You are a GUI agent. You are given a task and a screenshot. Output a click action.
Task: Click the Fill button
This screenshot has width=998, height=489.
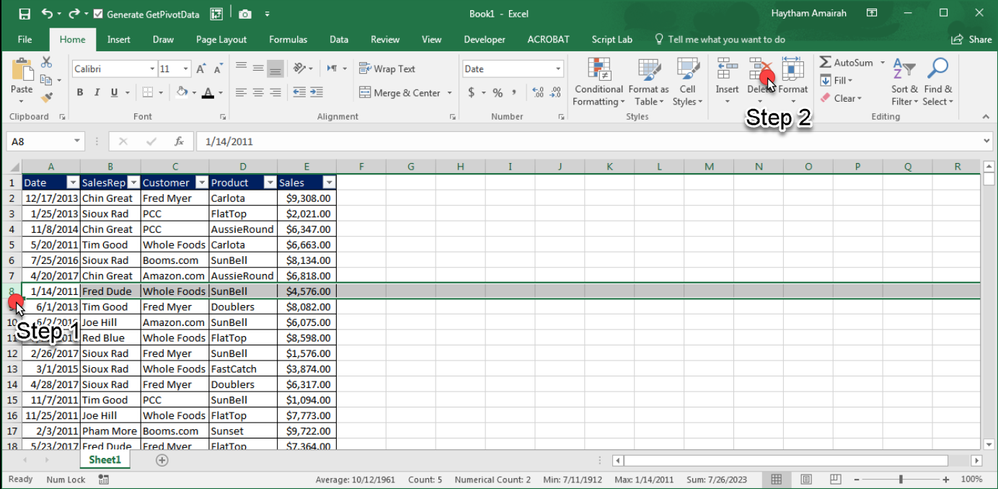[x=836, y=81]
